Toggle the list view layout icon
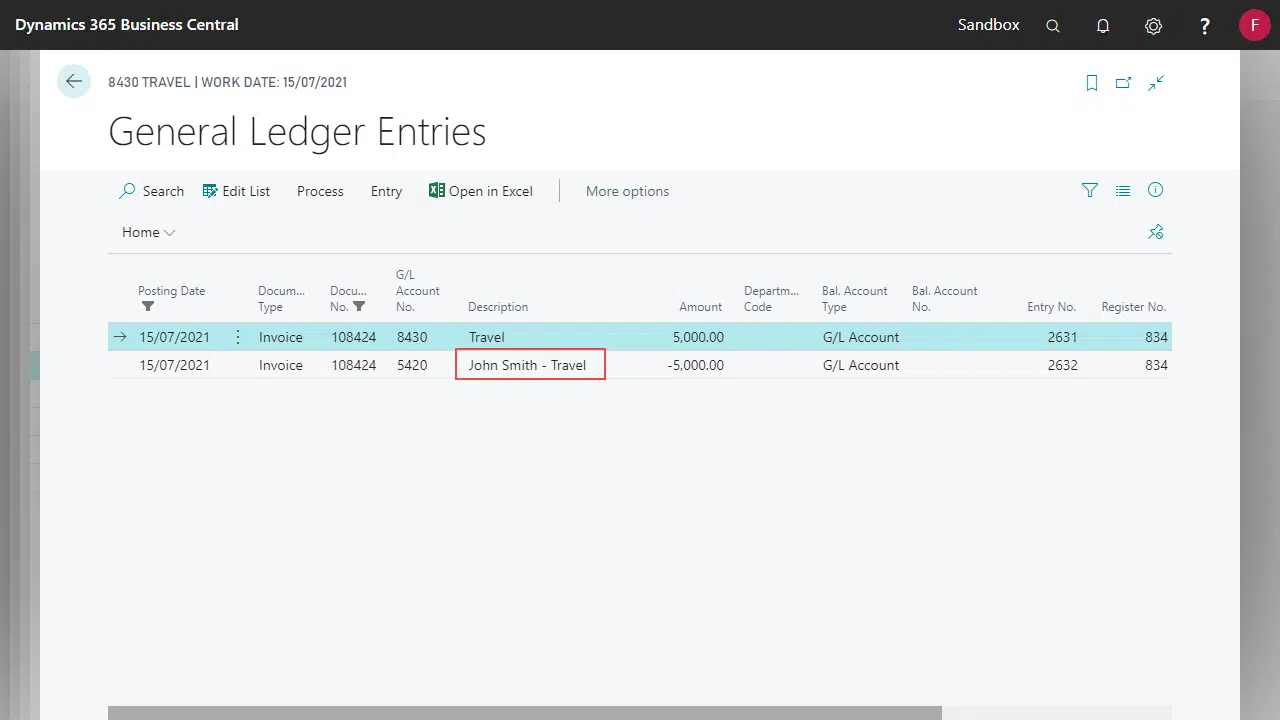1280x720 pixels. [1123, 190]
